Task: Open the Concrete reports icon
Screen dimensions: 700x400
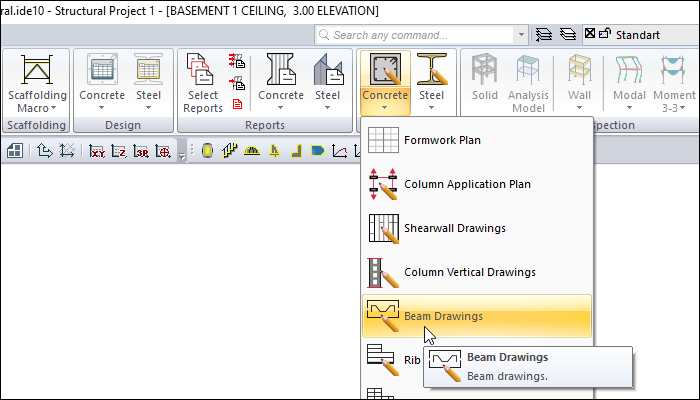Action: point(280,69)
